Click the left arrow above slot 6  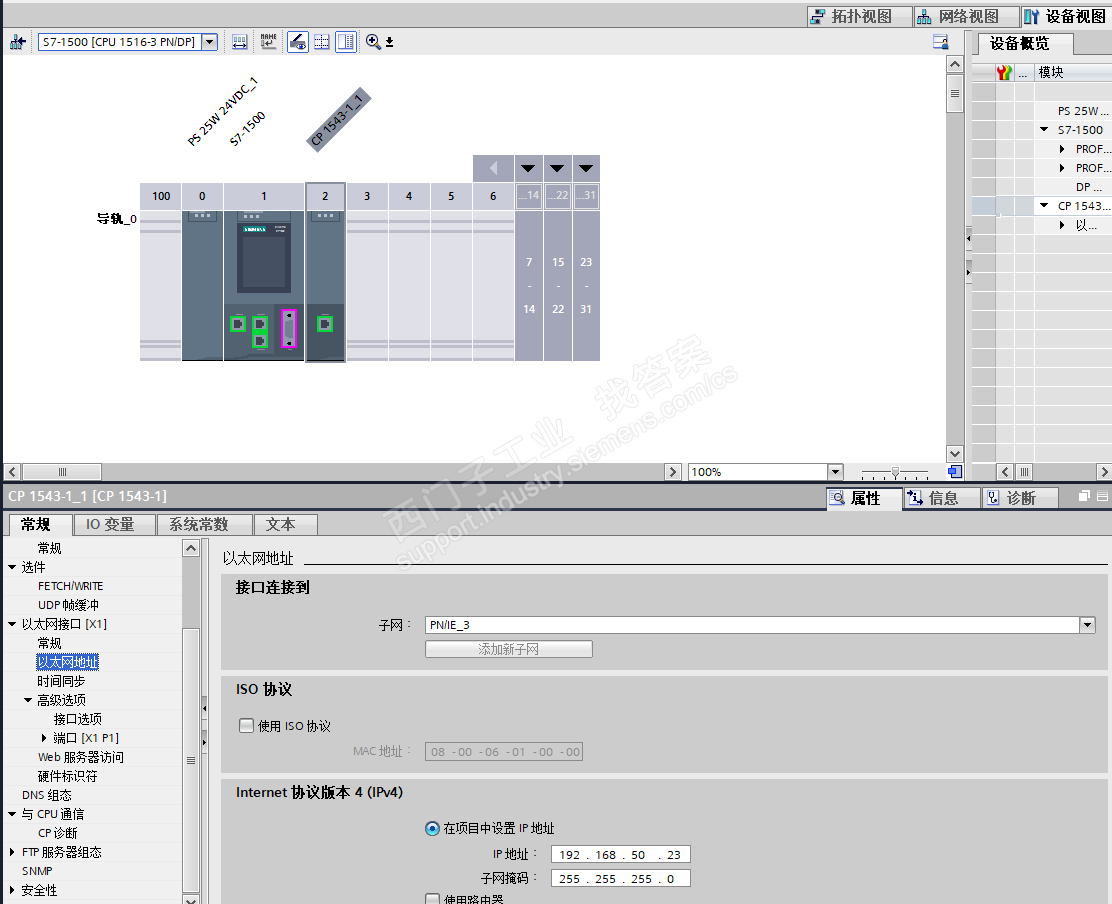coord(494,168)
